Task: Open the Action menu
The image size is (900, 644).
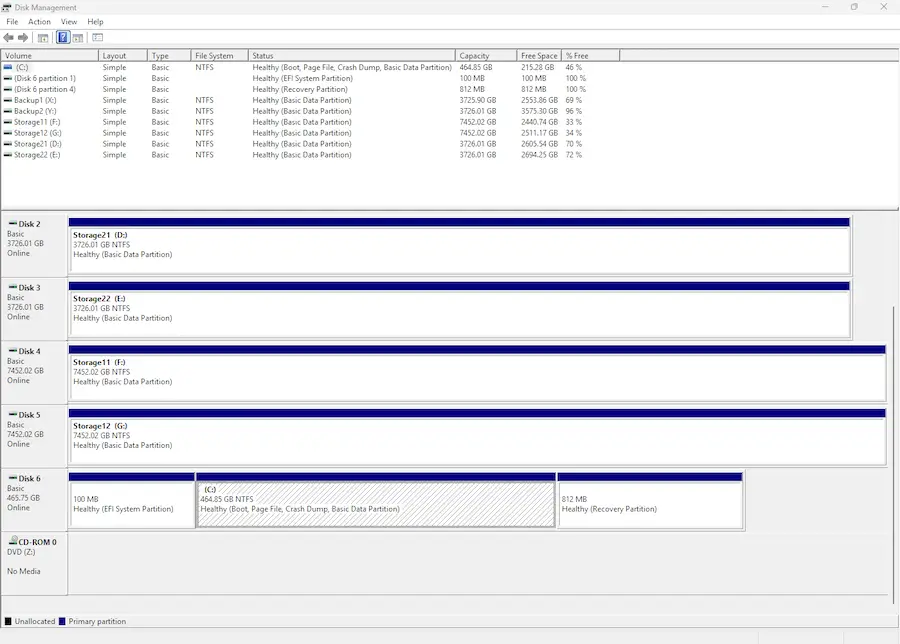Action: point(39,22)
